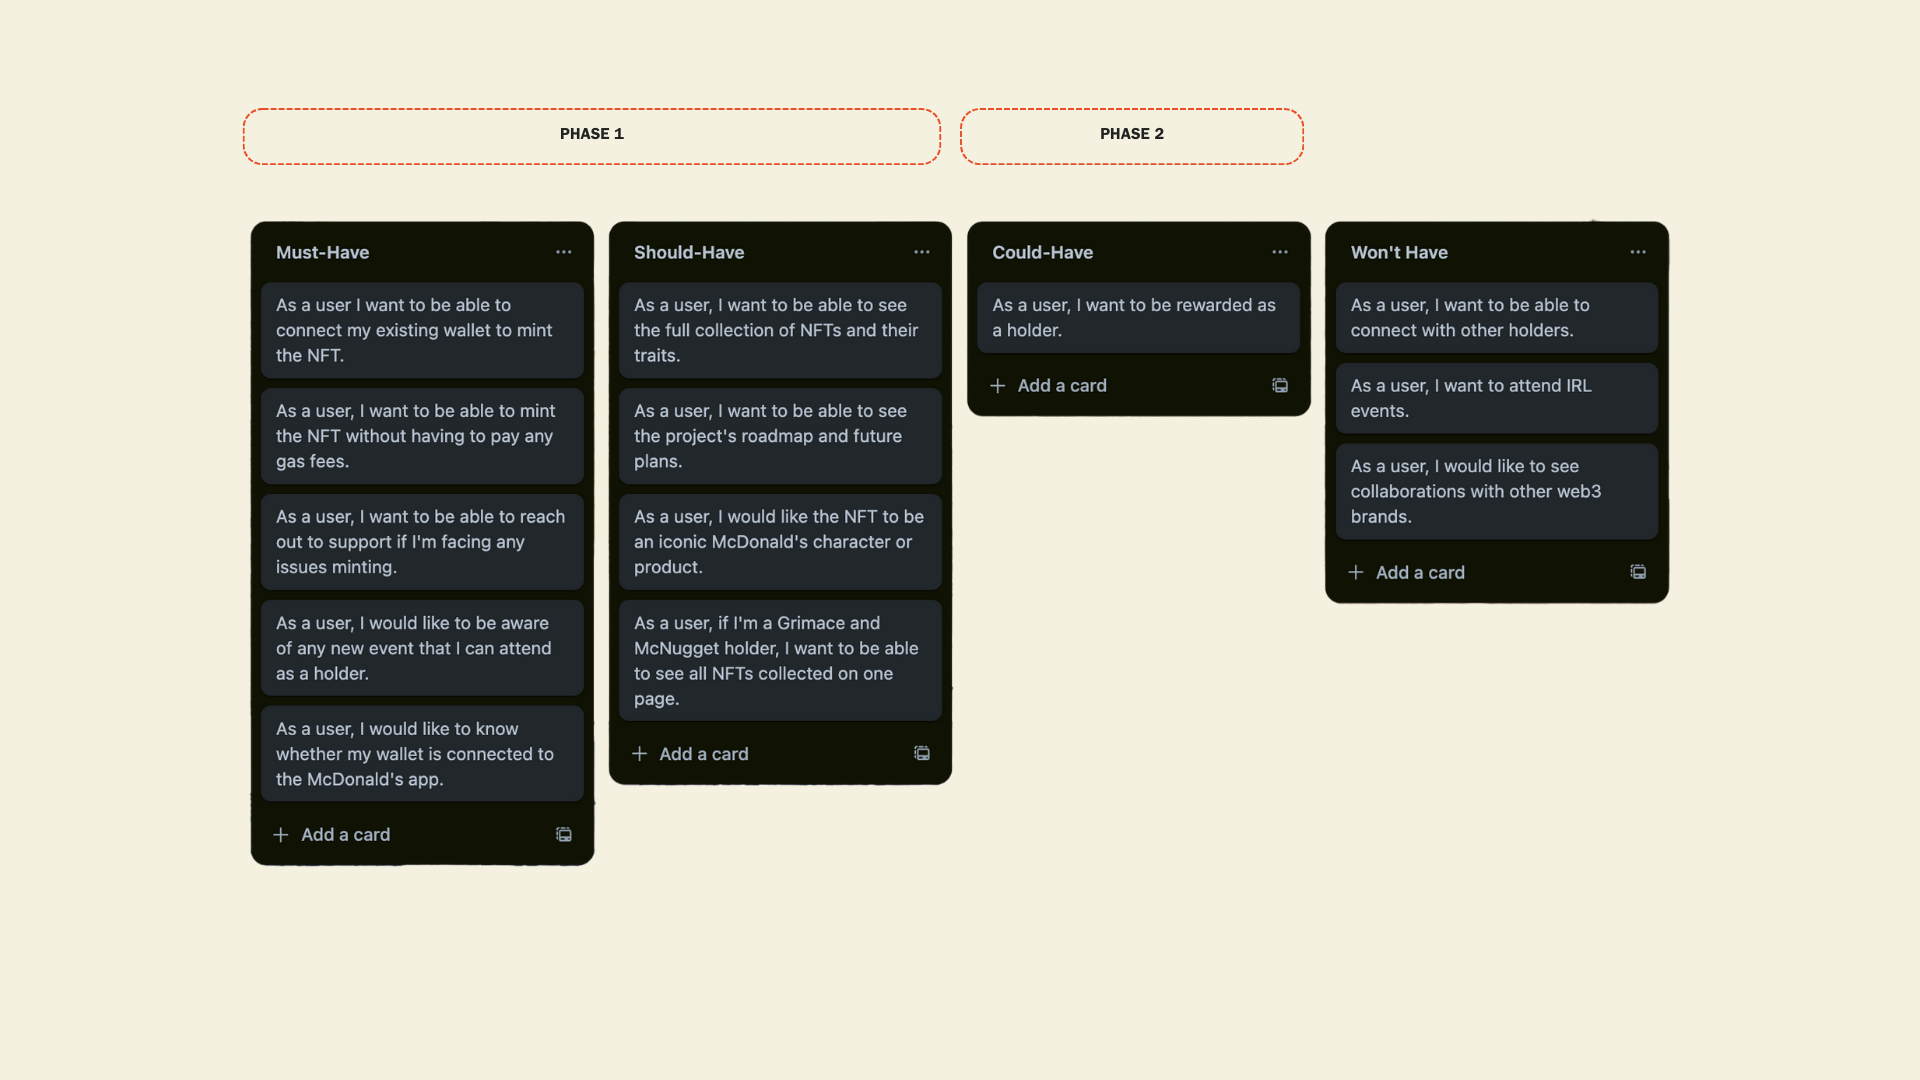
Task: Open the Grimace and McNugget holder card
Action: point(780,660)
